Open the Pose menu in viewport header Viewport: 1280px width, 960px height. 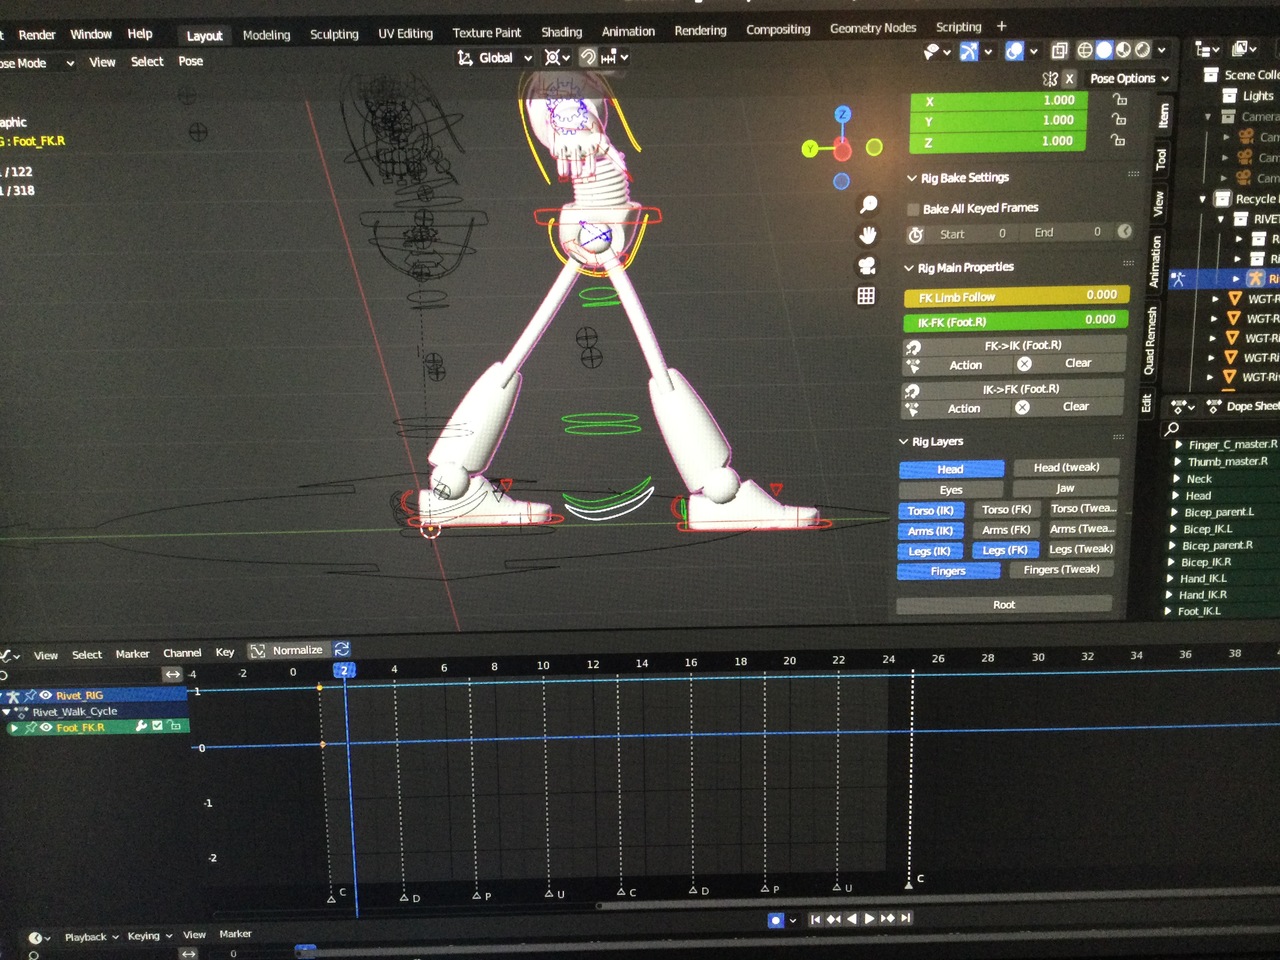190,61
